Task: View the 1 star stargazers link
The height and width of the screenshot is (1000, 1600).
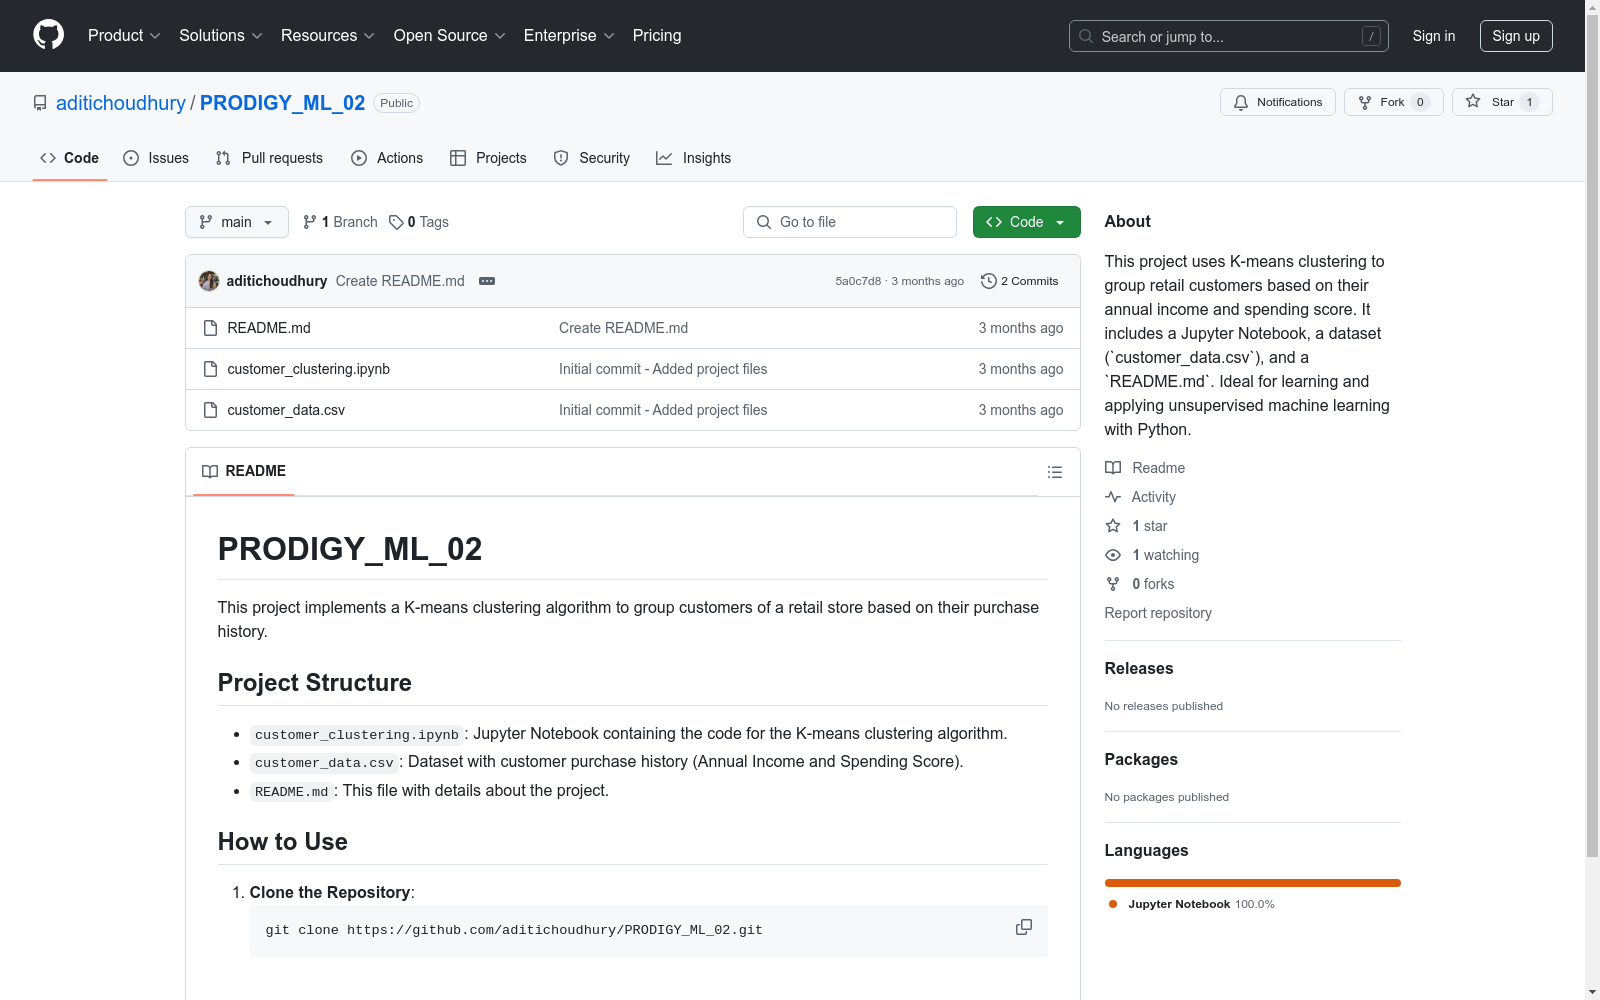Action: pos(1136,526)
